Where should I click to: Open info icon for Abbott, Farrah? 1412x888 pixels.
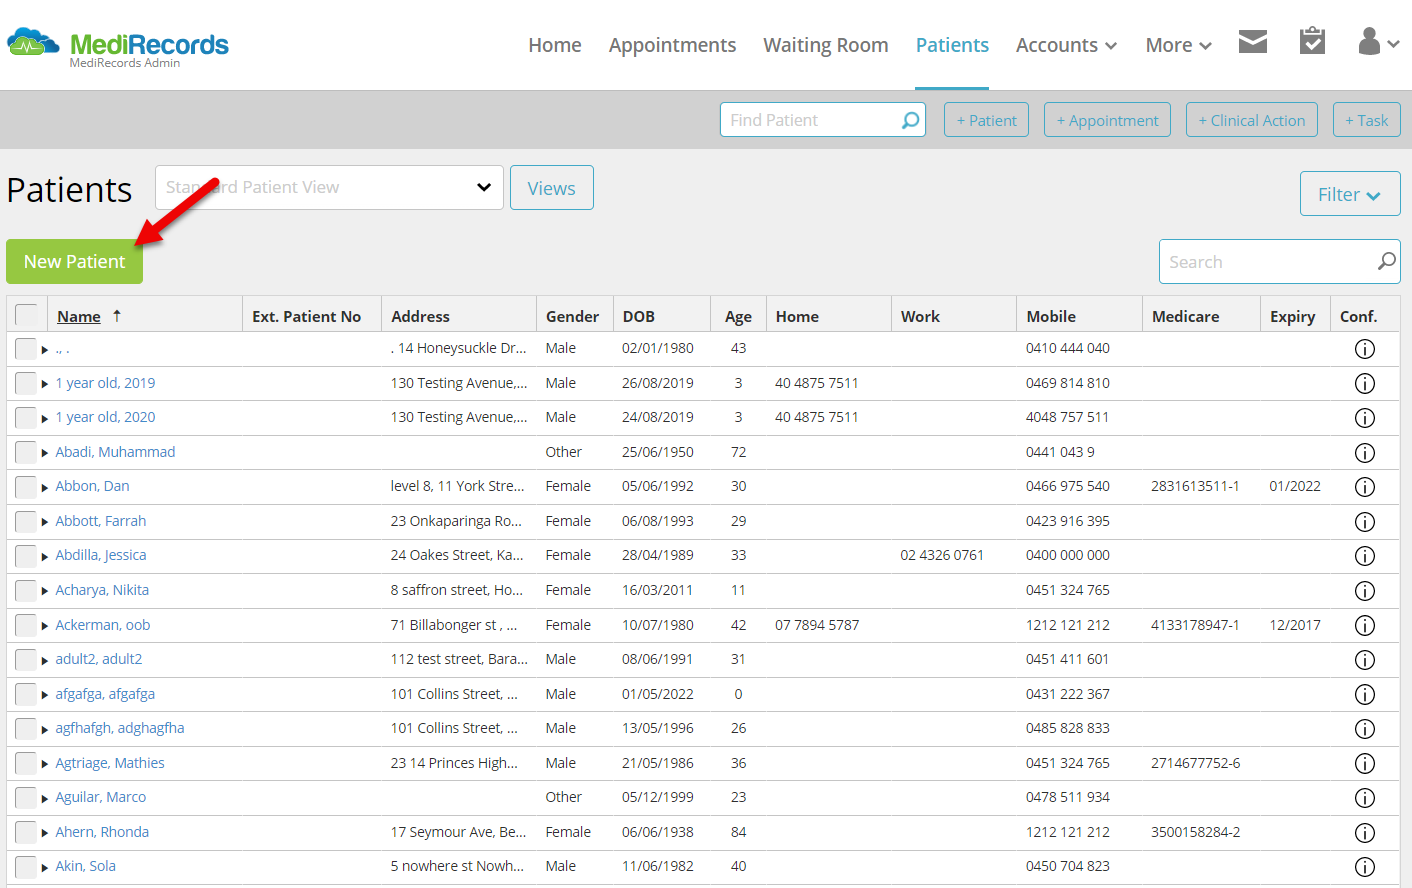(1364, 521)
